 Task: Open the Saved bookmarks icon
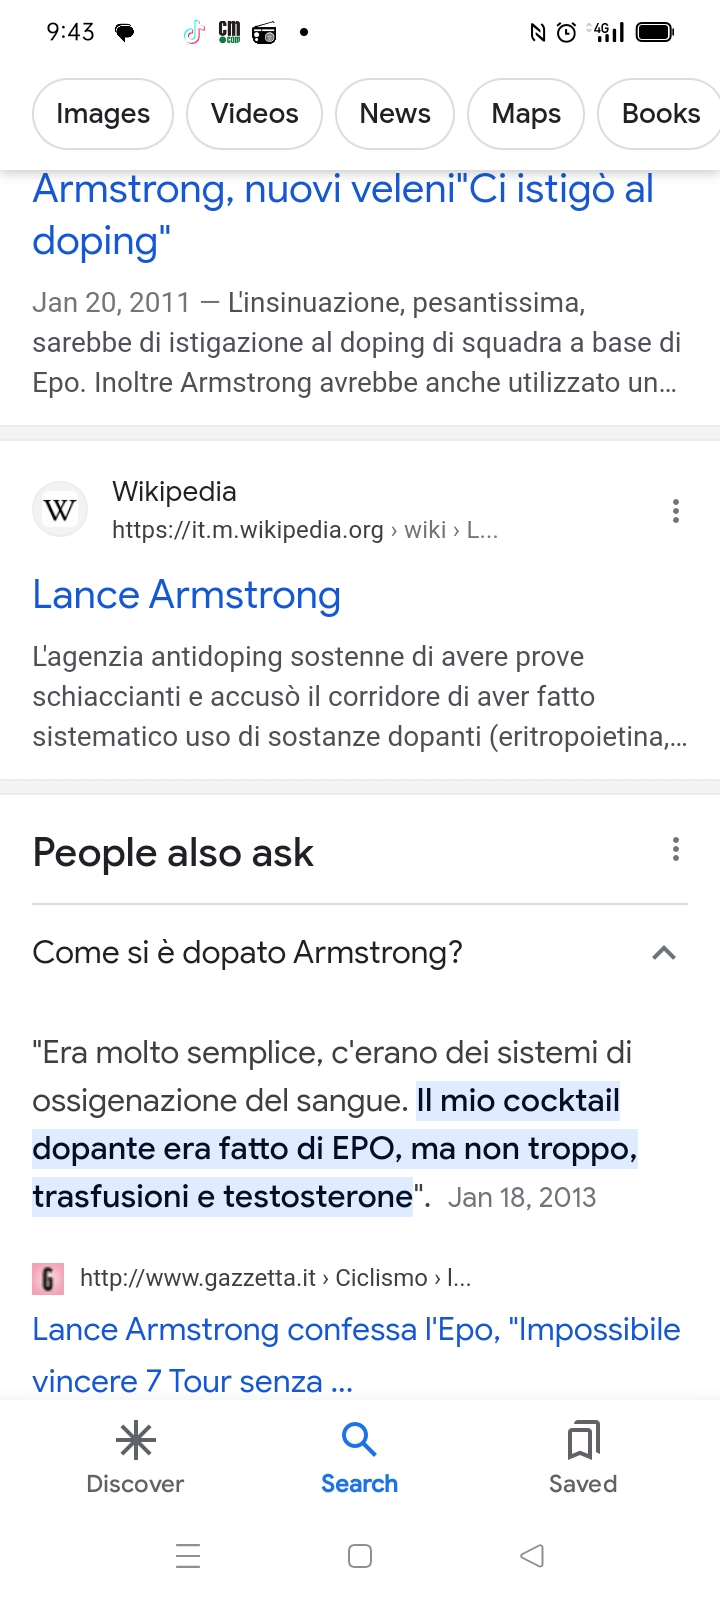click(x=583, y=1441)
